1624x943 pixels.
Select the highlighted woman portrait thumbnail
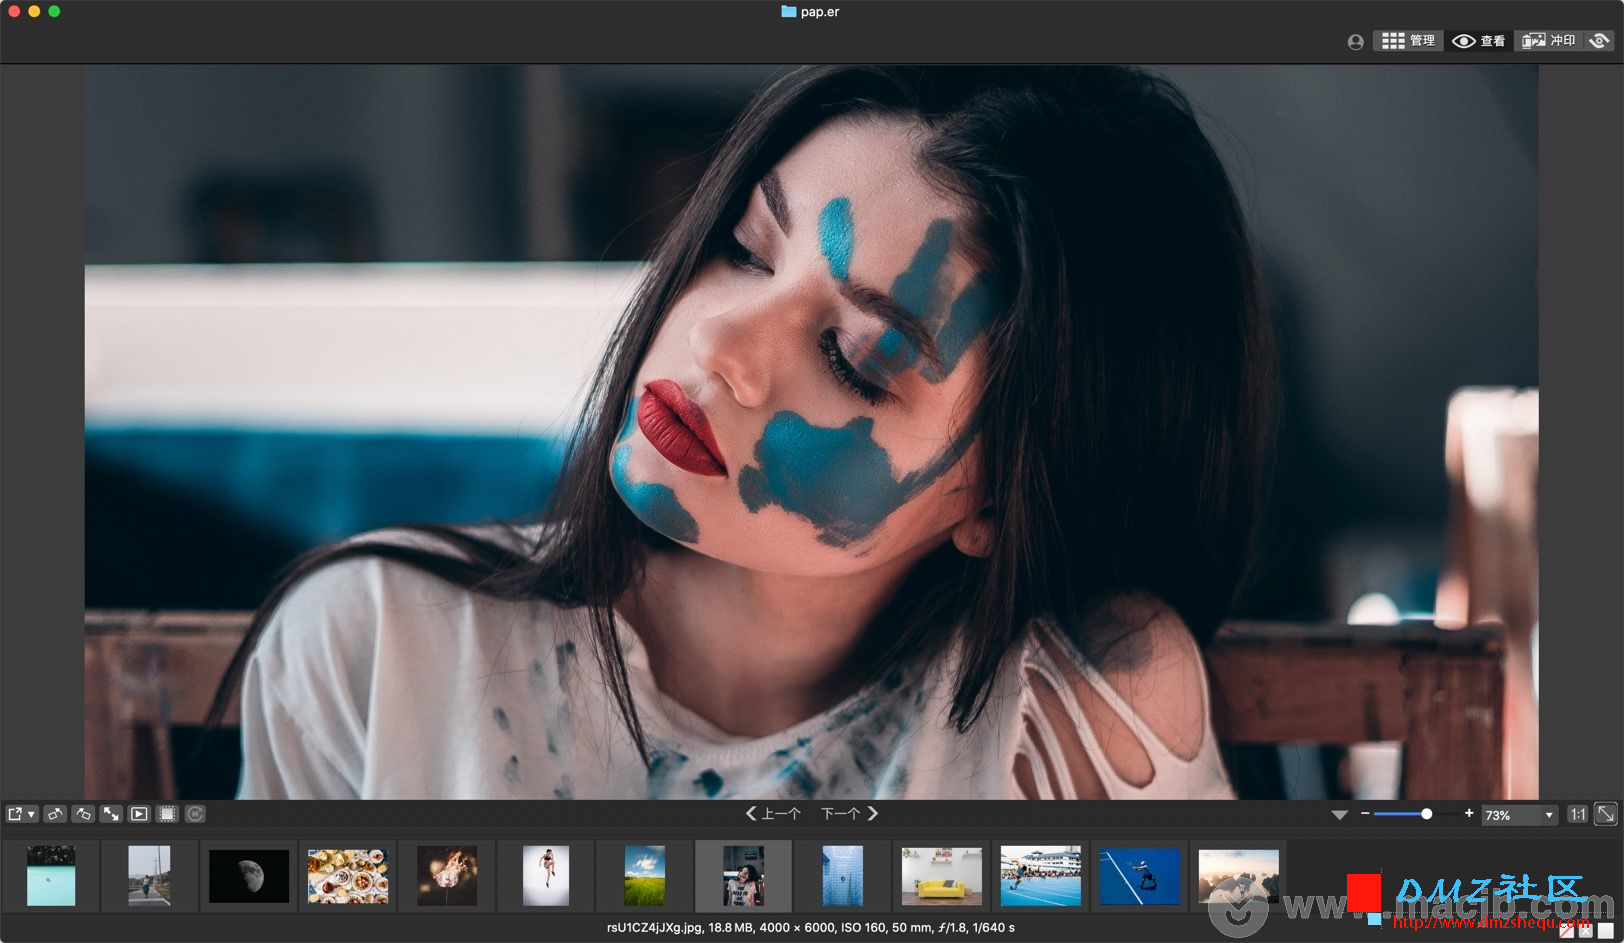(x=743, y=876)
